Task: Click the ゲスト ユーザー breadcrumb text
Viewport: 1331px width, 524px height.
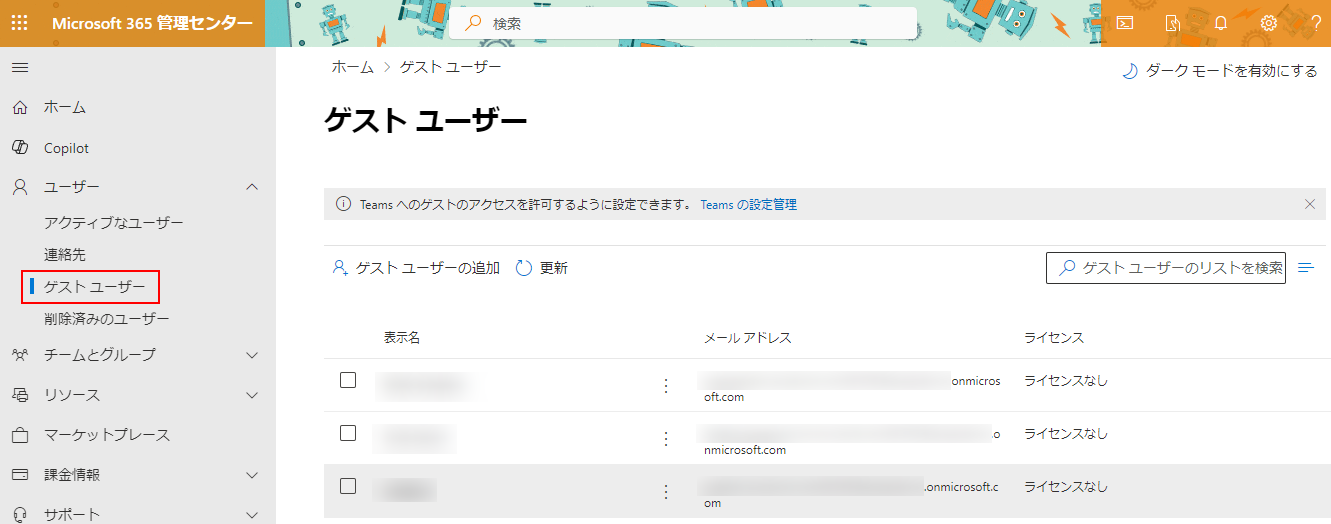Action: (x=451, y=67)
